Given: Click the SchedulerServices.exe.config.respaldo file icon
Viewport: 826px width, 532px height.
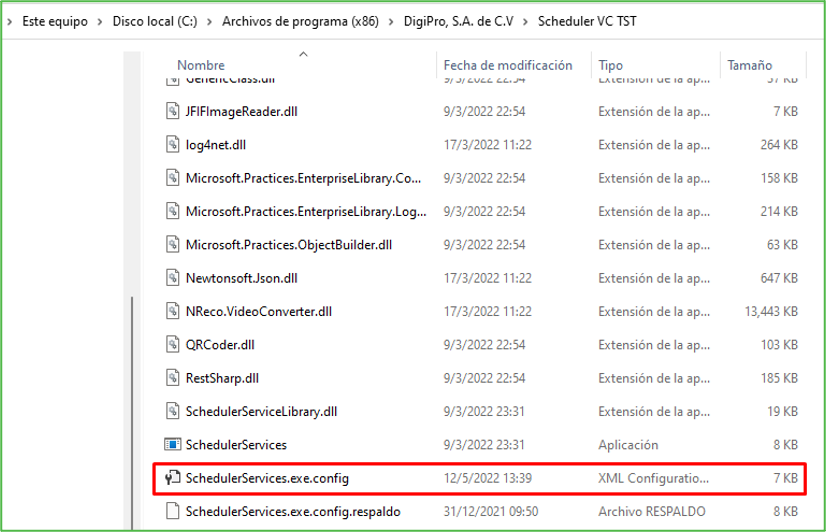Looking at the screenshot, I should 172,512.
